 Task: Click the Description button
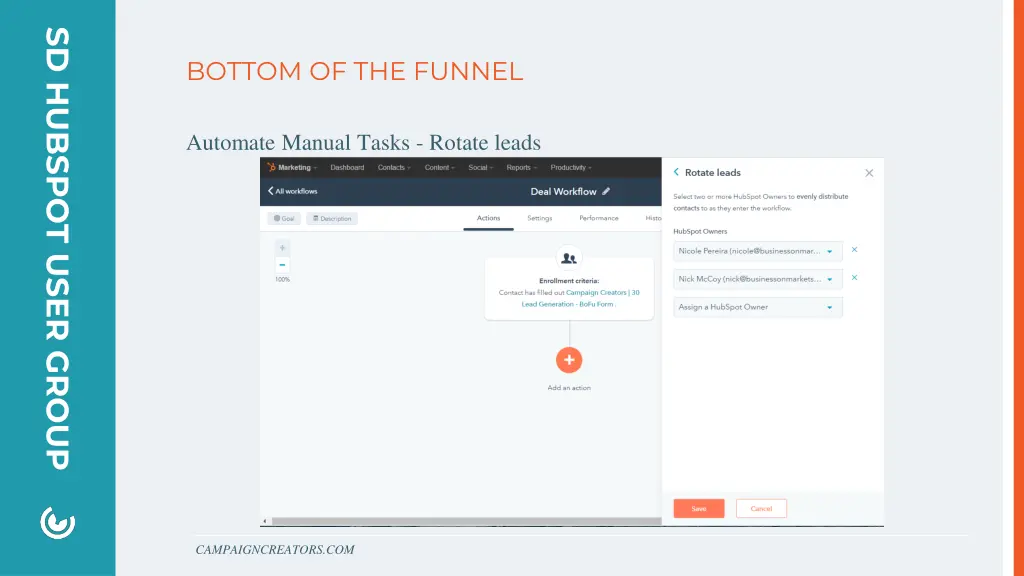(x=332, y=219)
